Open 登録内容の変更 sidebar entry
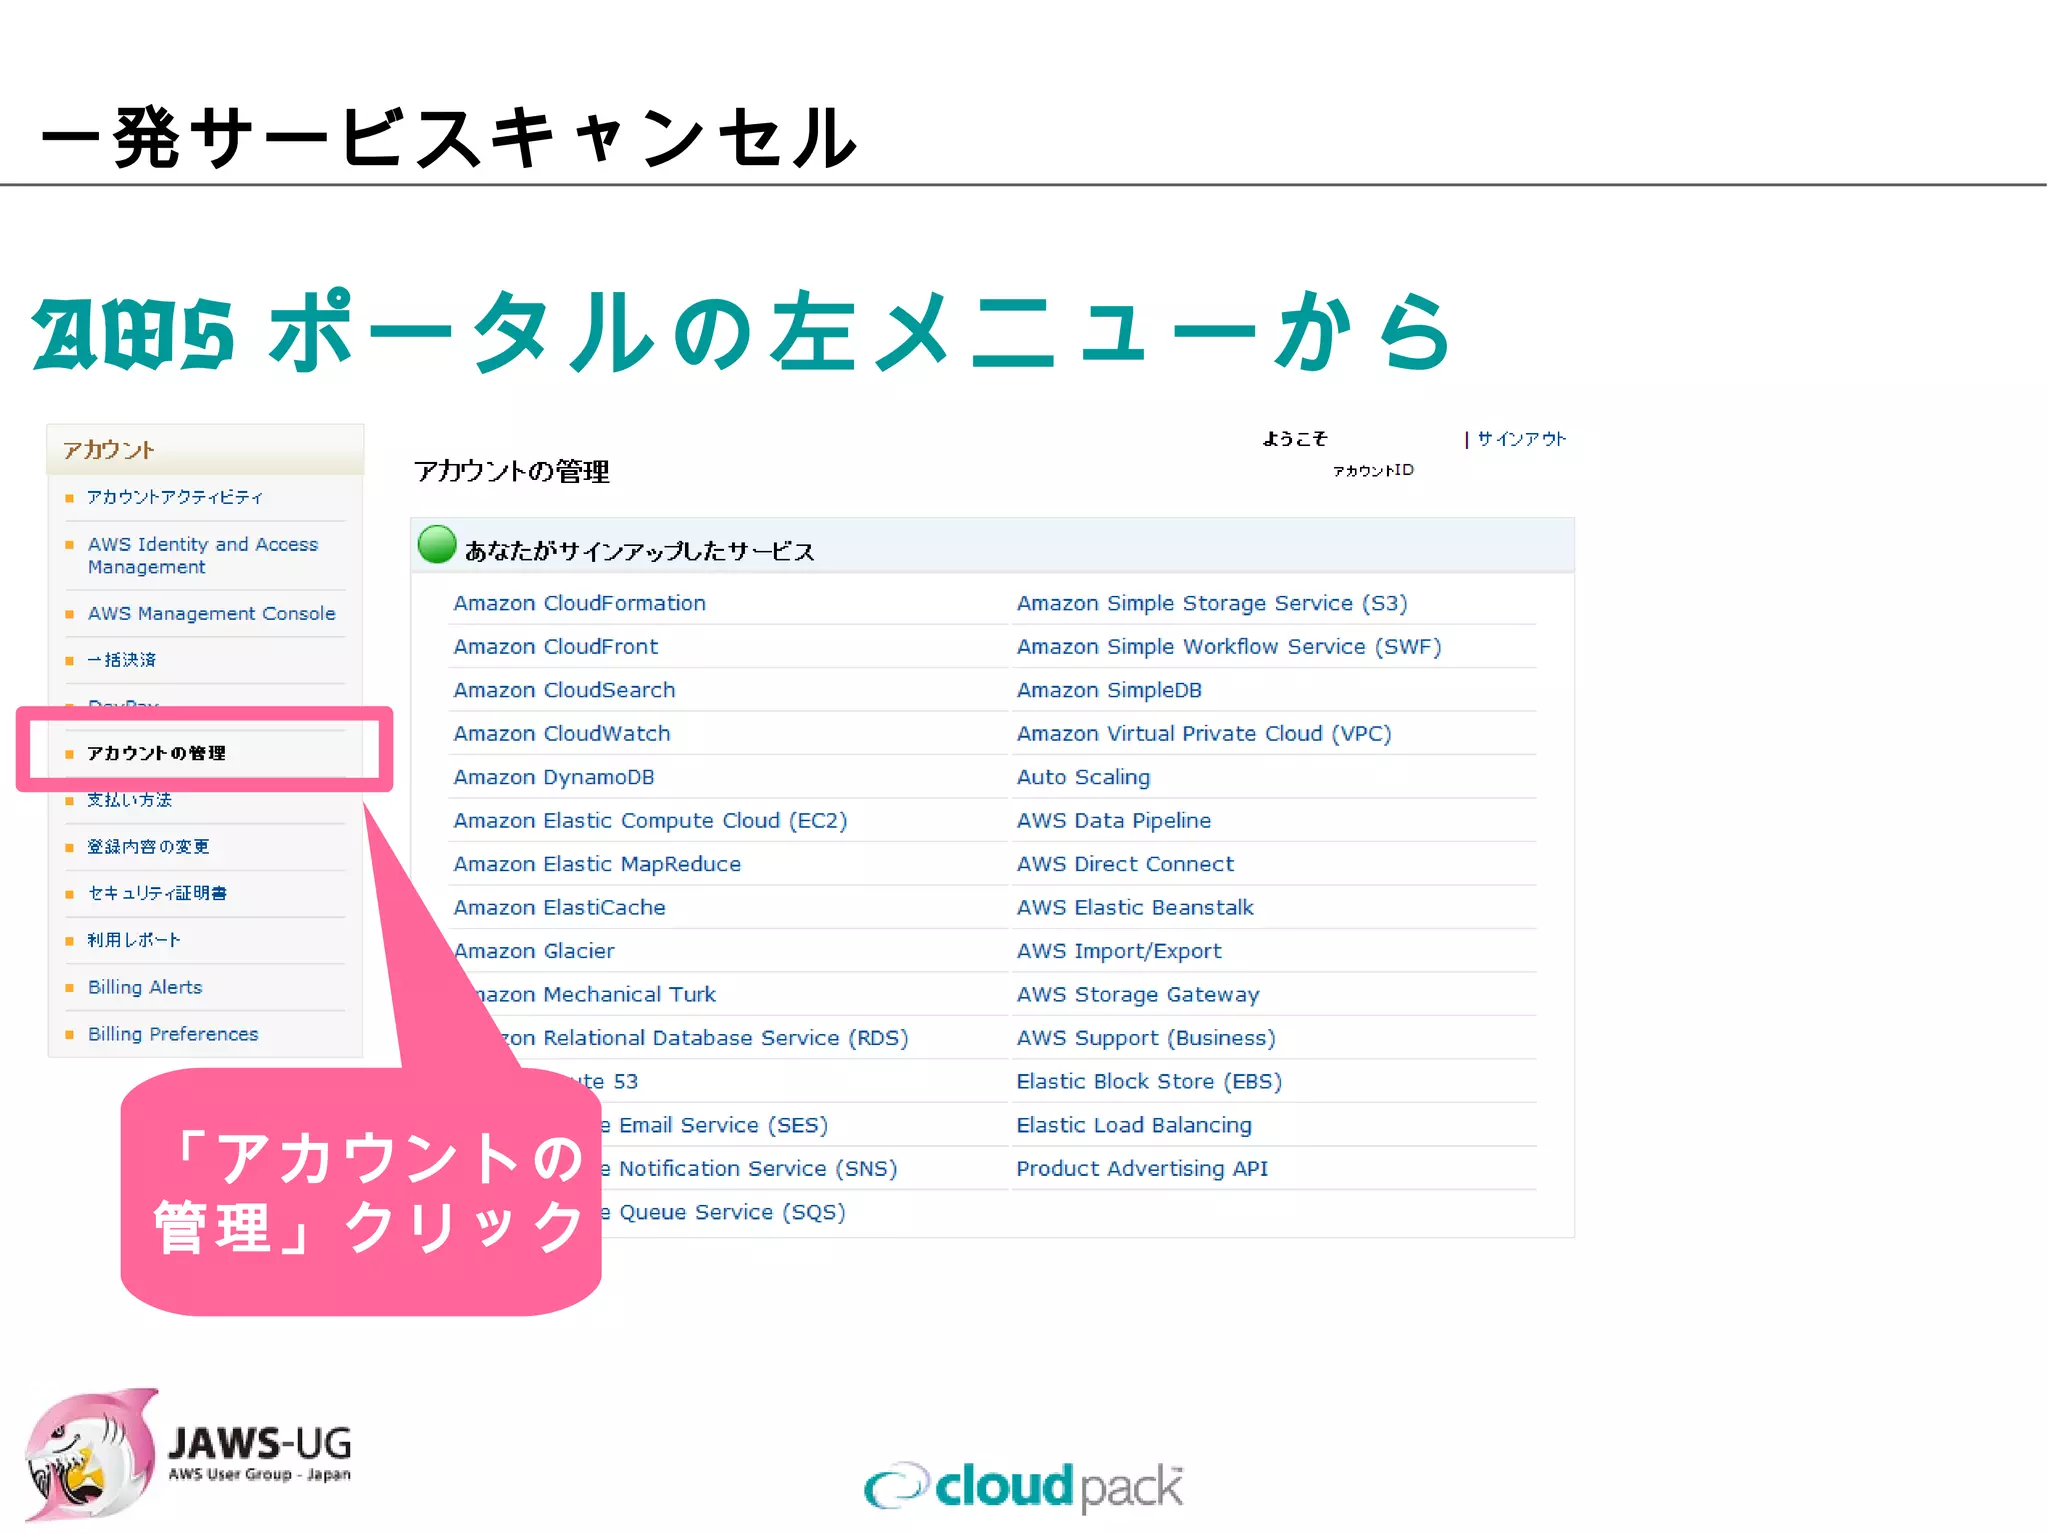This screenshot has width=2048, height=1534. click(x=148, y=847)
